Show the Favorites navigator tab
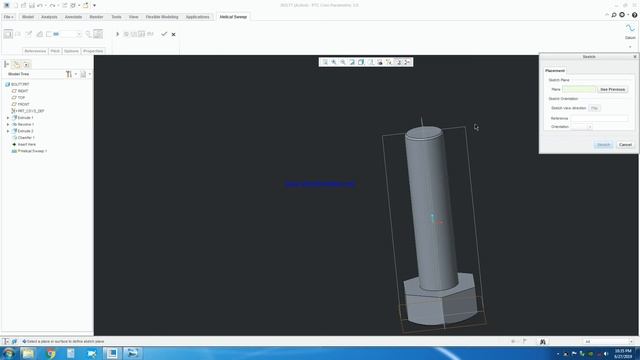Image resolution: width=640 pixels, height=360 pixels. click(26, 64)
